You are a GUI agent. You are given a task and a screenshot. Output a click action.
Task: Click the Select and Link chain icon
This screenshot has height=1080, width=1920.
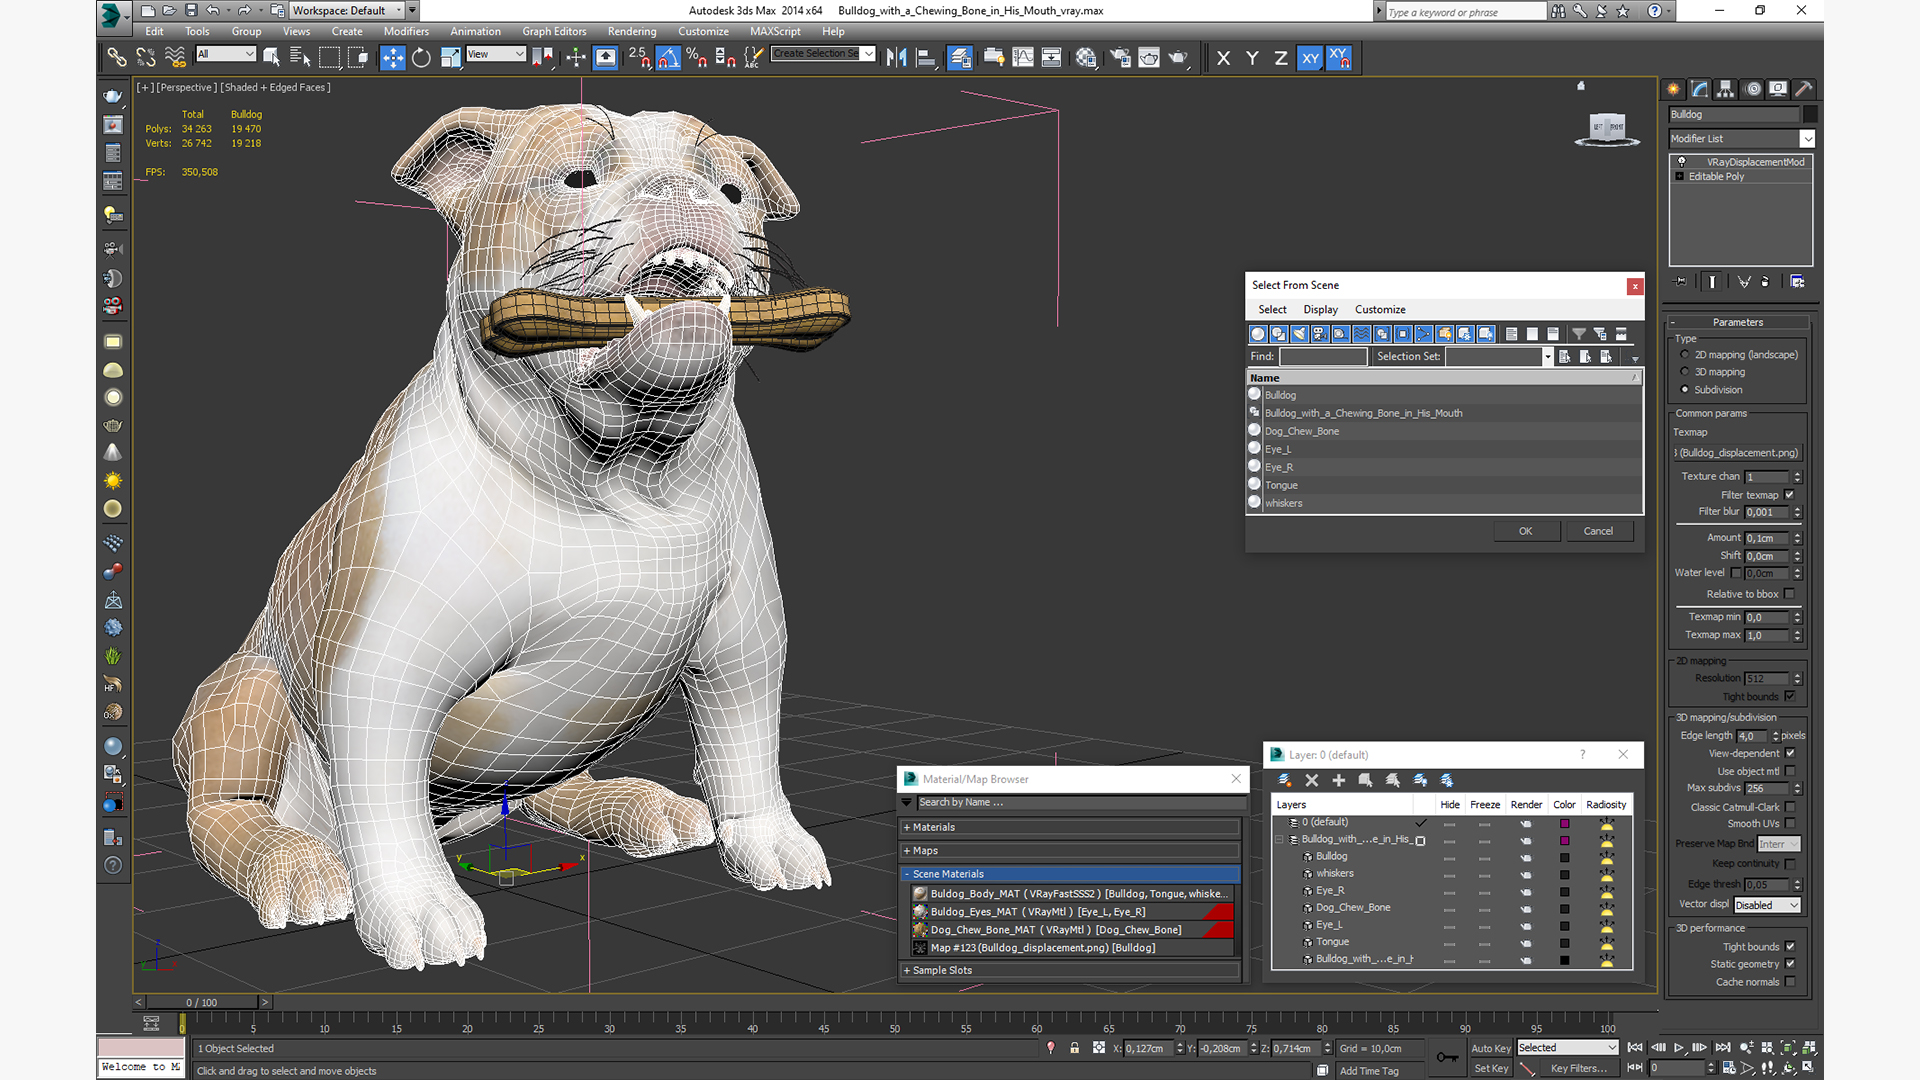click(x=117, y=58)
